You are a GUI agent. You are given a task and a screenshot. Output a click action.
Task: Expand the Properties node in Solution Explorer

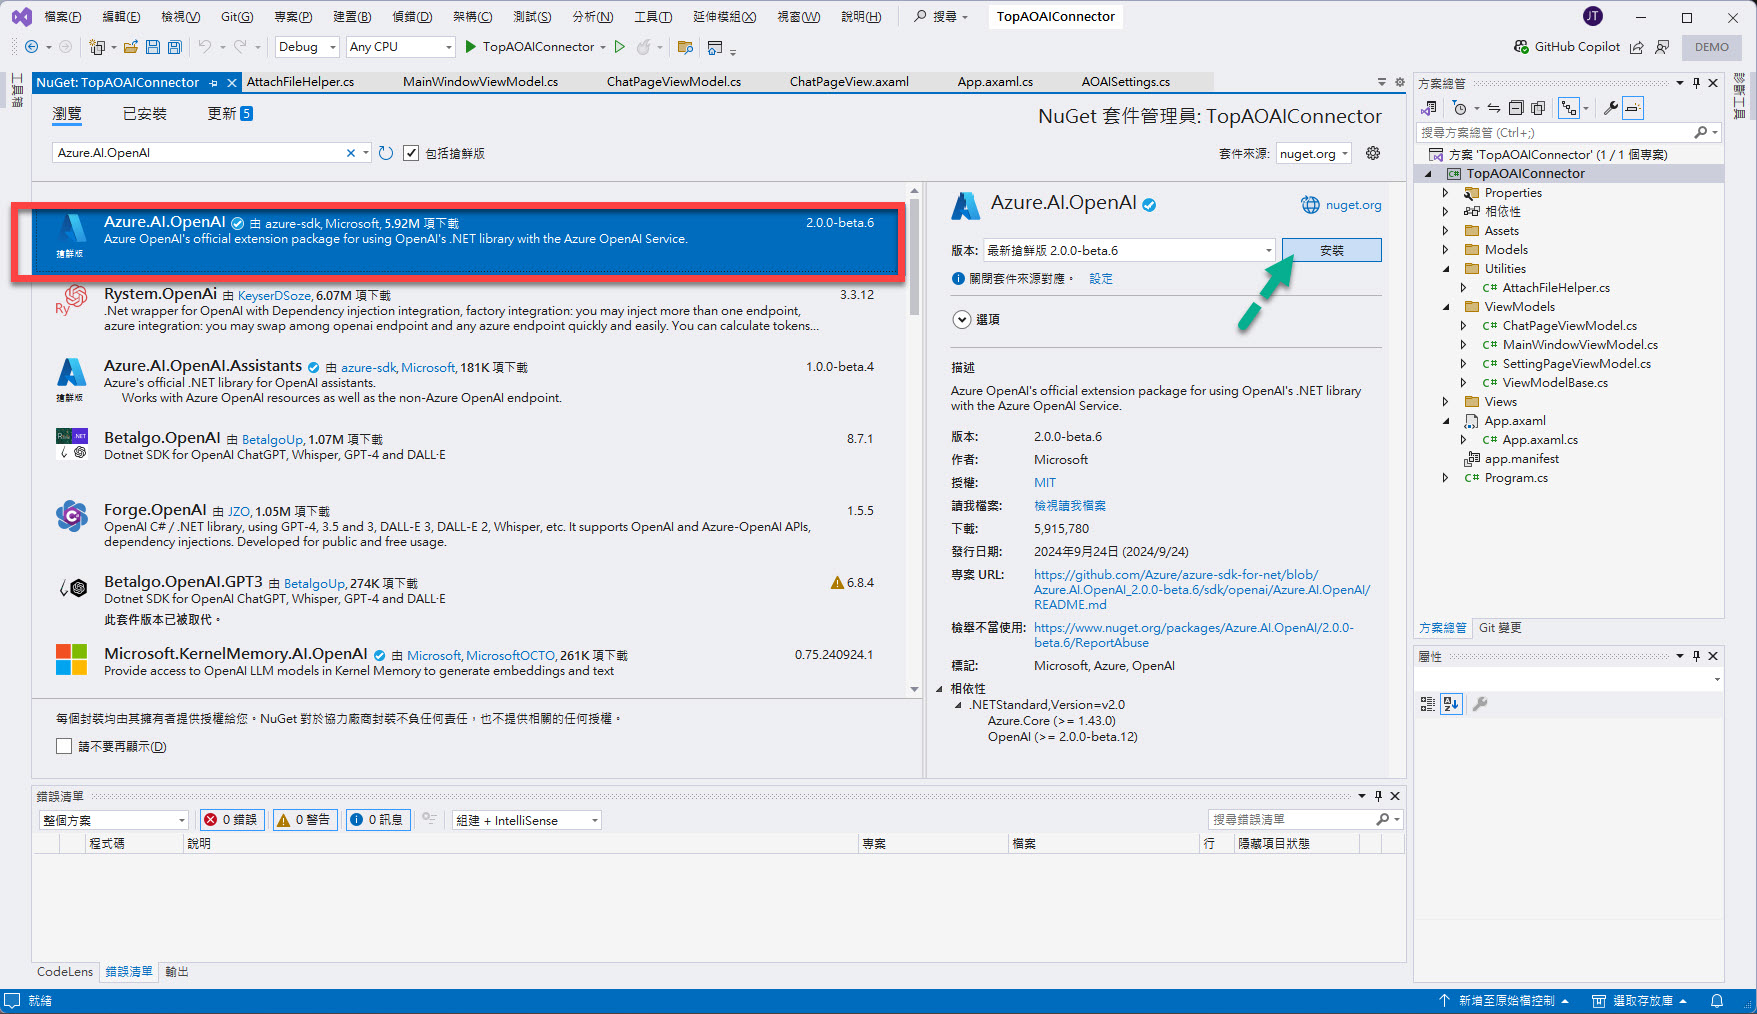click(x=1446, y=193)
